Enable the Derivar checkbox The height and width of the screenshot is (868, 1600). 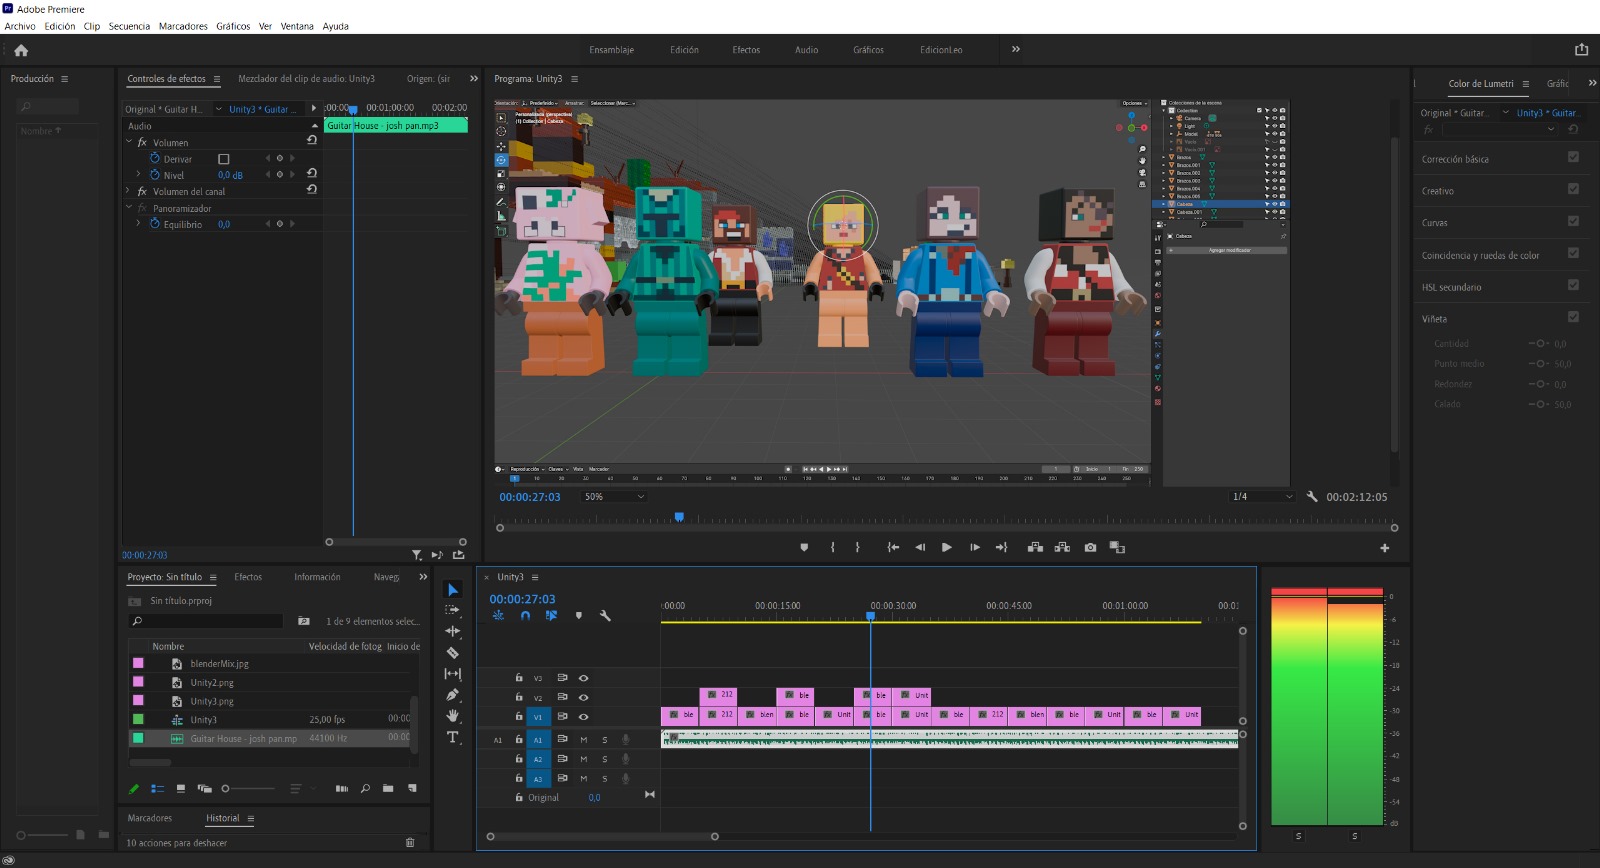click(x=224, y=159)
